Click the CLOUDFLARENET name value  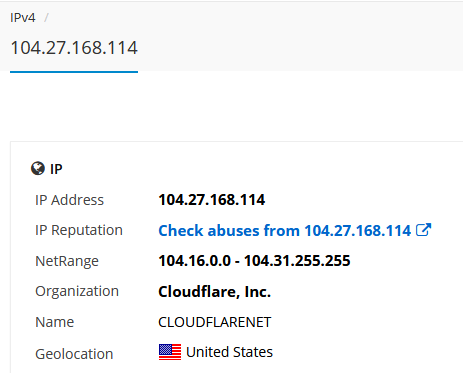coord(215,322)
